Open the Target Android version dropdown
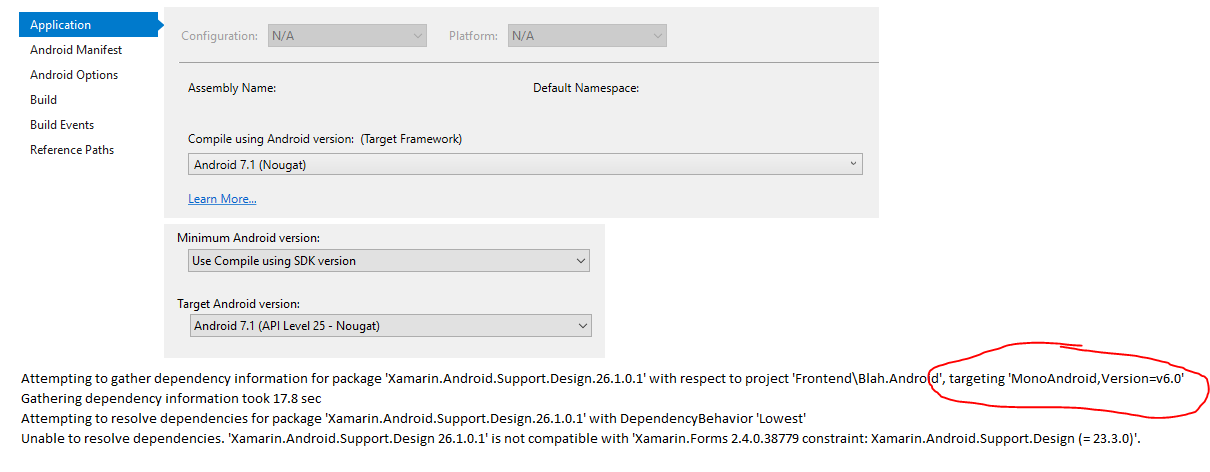 (x=390, y=326)
